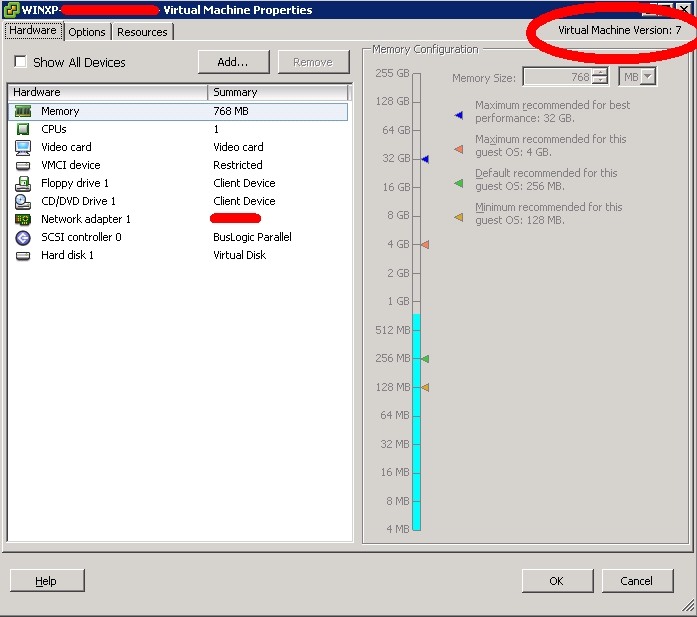Click the Floppy drive 1 icon
Image resolution: width=697 pixels, height=617 pixels.
pyautogui.click(x=23, y=184)
